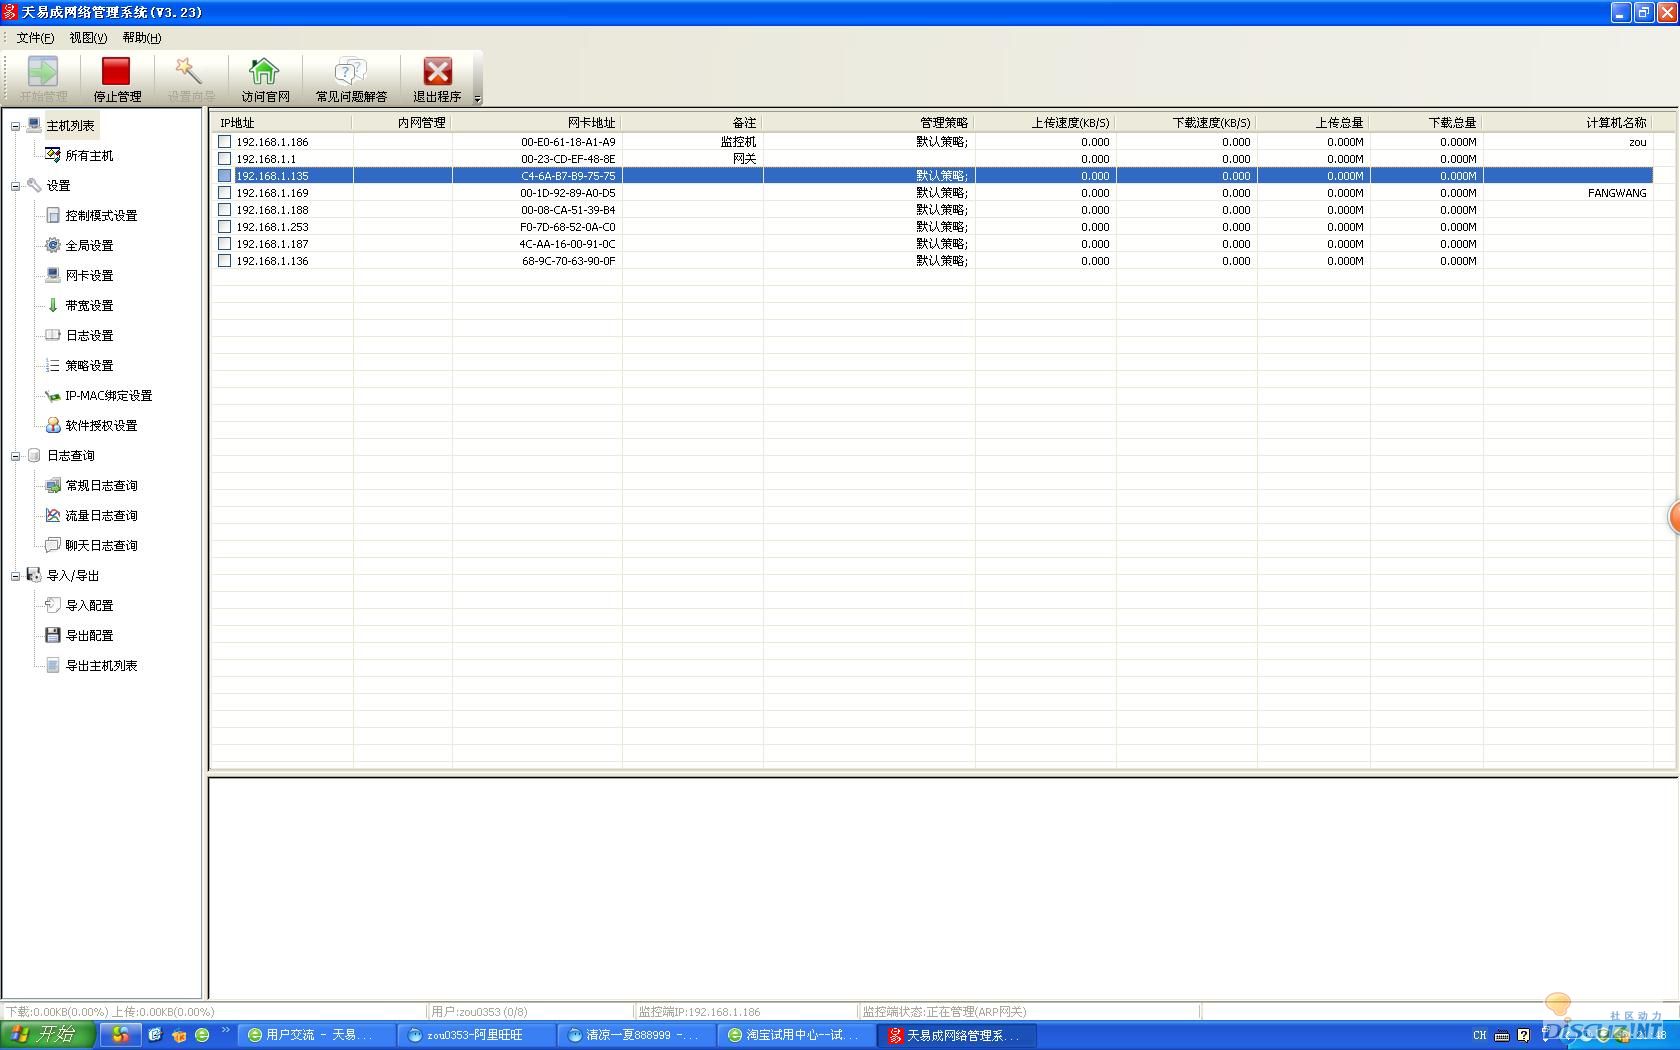The image size is (1680, 1050).
Task: Open Bandwidth Settings (带宽设置) in sidebar
Action: [88, 306]
